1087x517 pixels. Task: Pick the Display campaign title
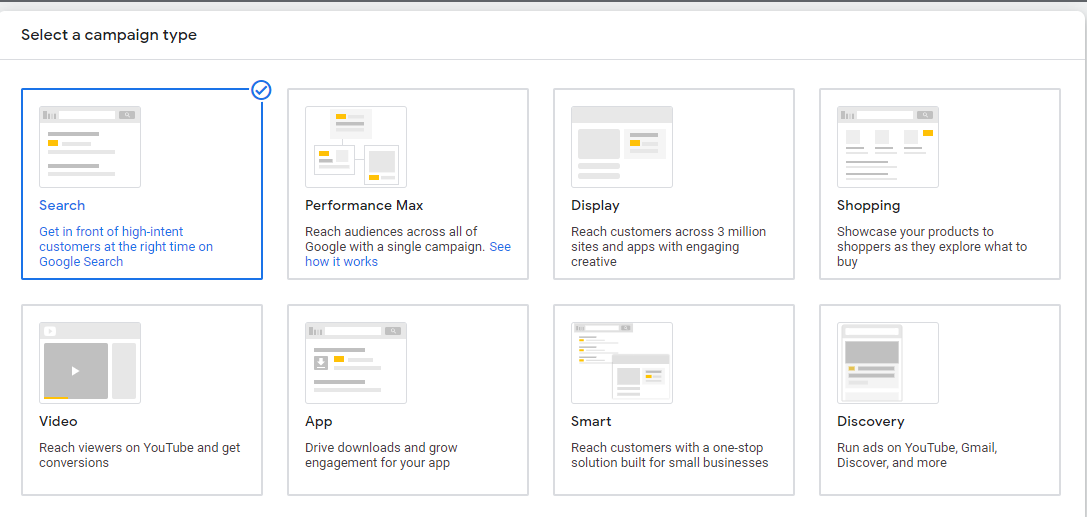(595, 206)
